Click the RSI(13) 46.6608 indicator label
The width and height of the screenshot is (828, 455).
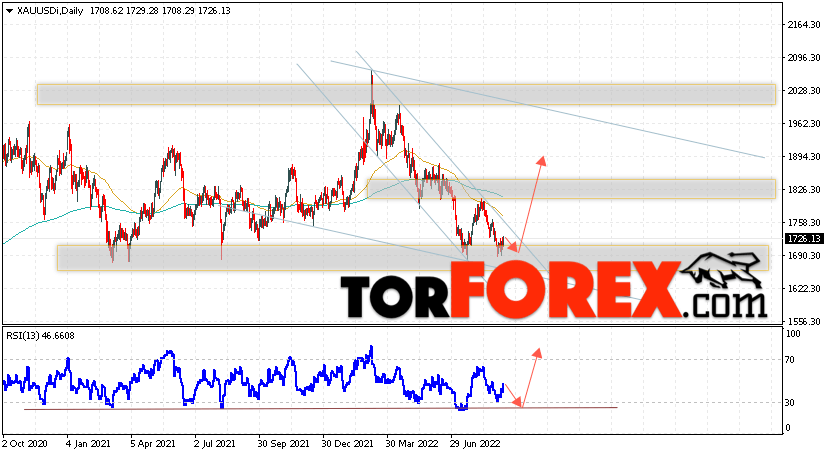click(x=40, y=336)
